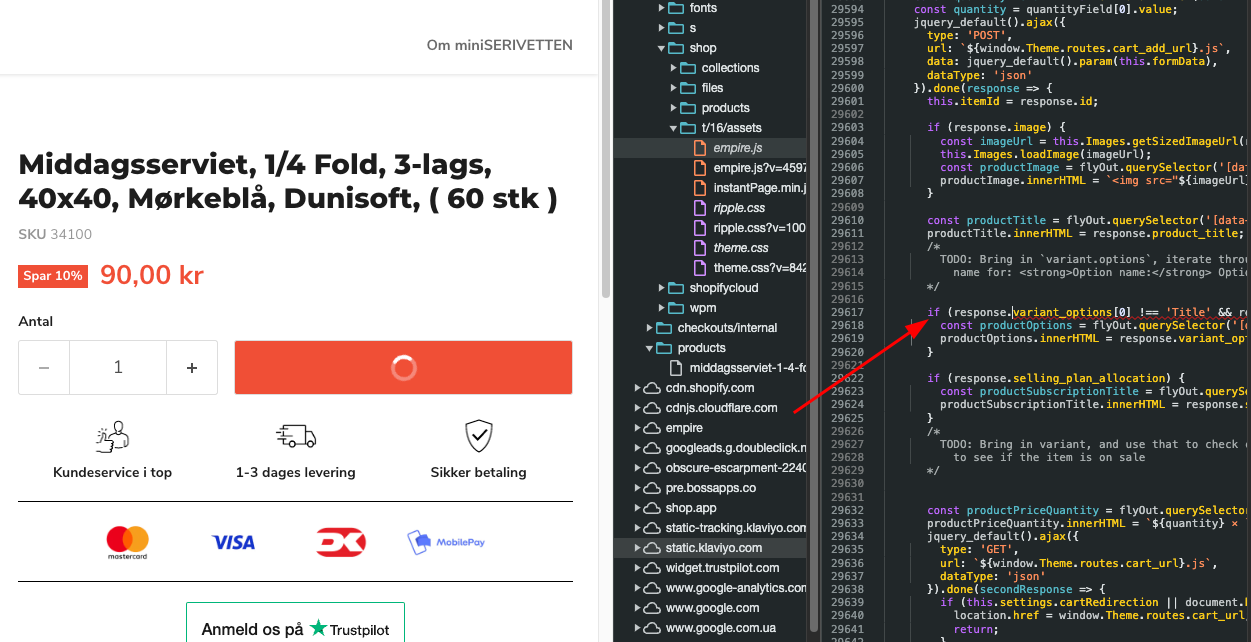Select the www.google.com domain row
Viewport: 1251px width, 642px height.
(710, 608)
